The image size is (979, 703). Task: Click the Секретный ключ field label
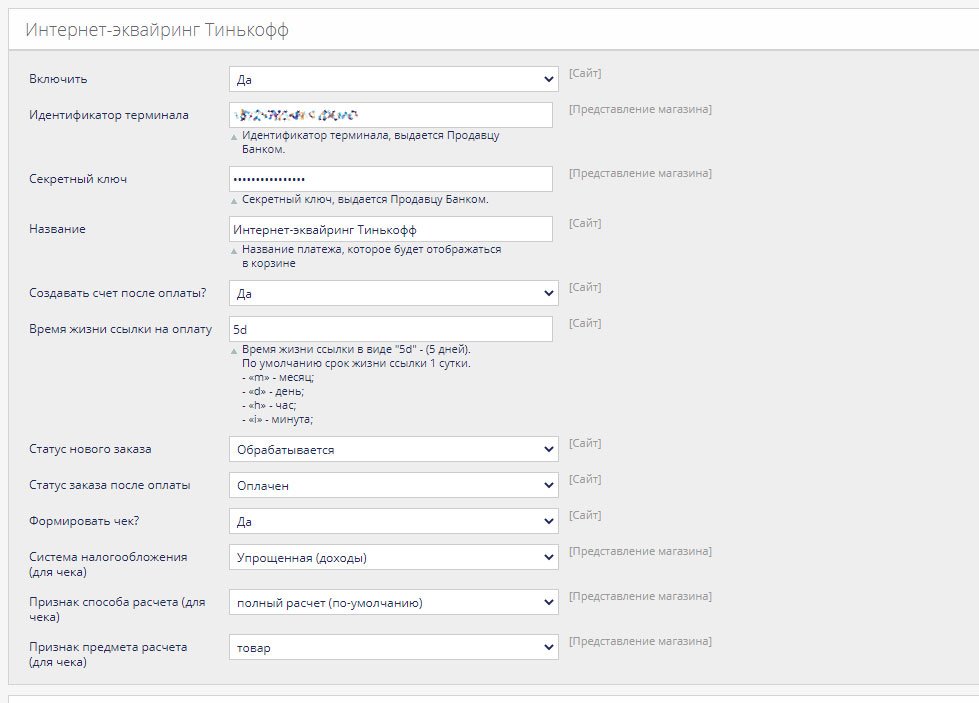click(78, 179)
